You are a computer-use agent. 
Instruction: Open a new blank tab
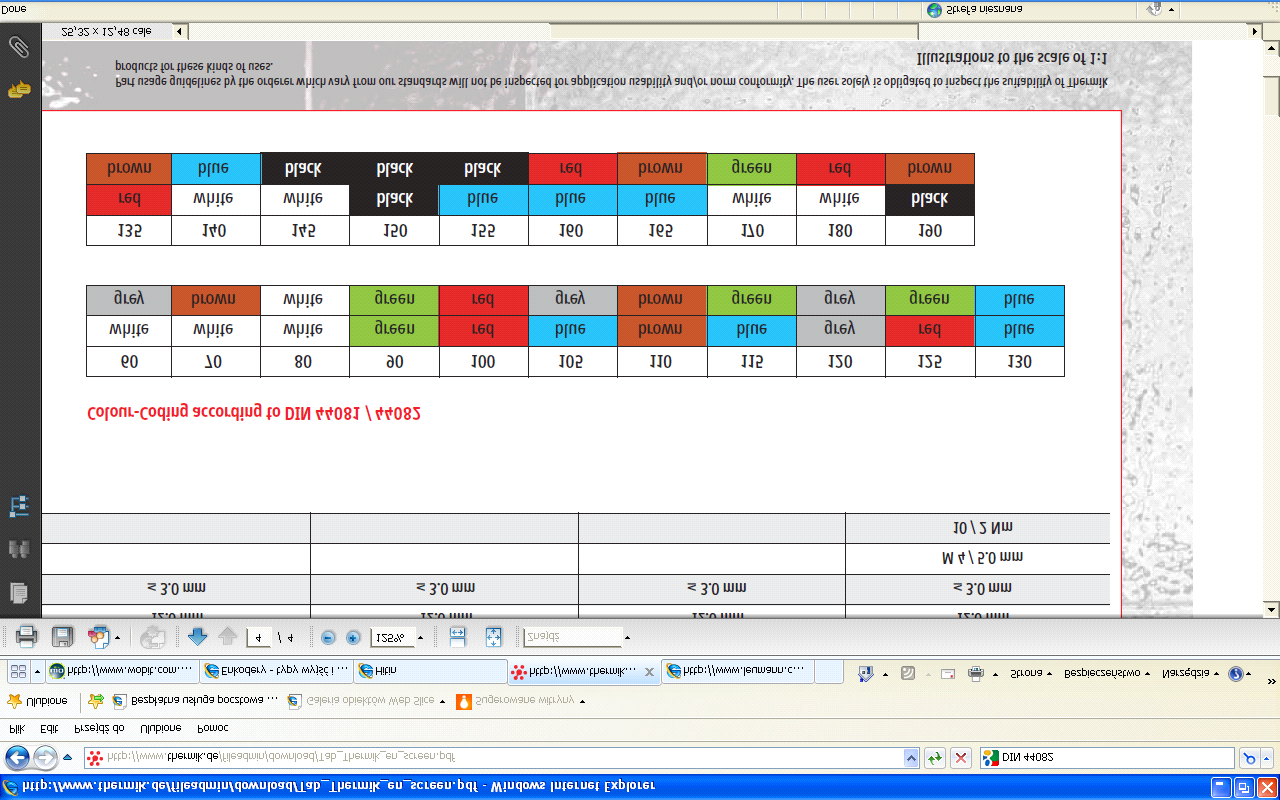[828, 672]
